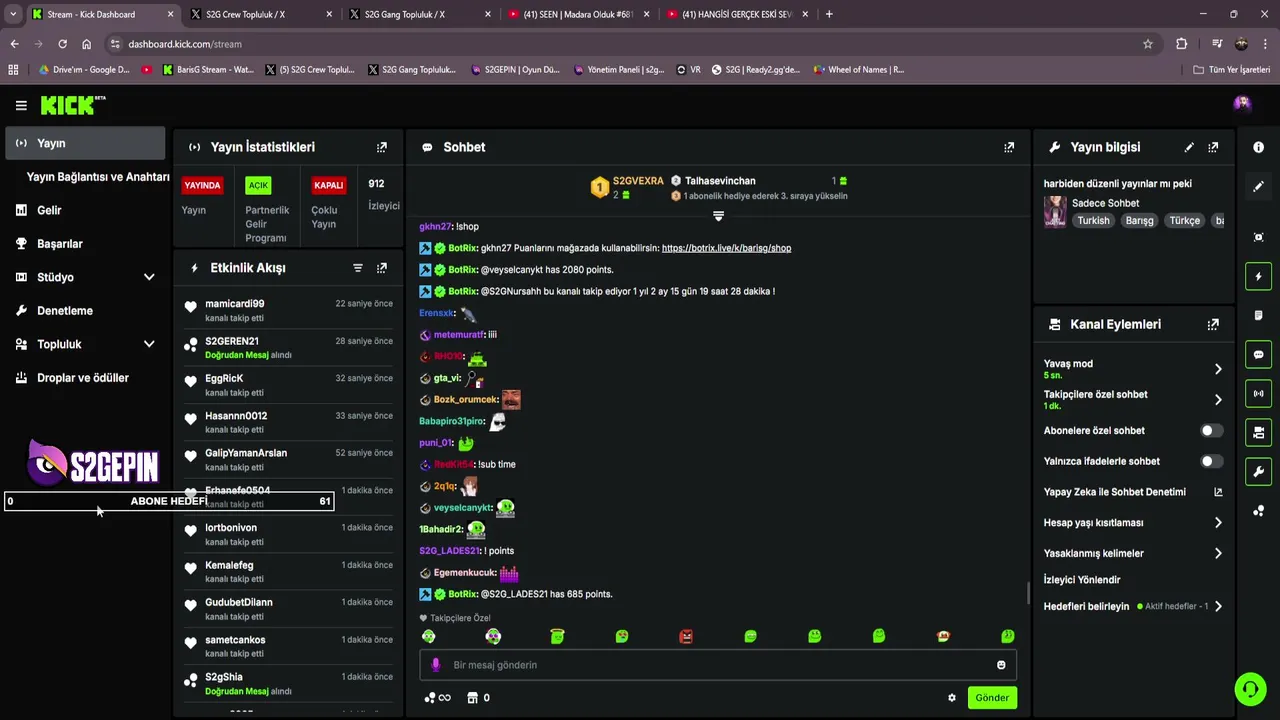Viewport: 1280px width, 720px height.
Task: Switch to the SEEN Madara Olduk YouTube tab
Action: point(578,14)
